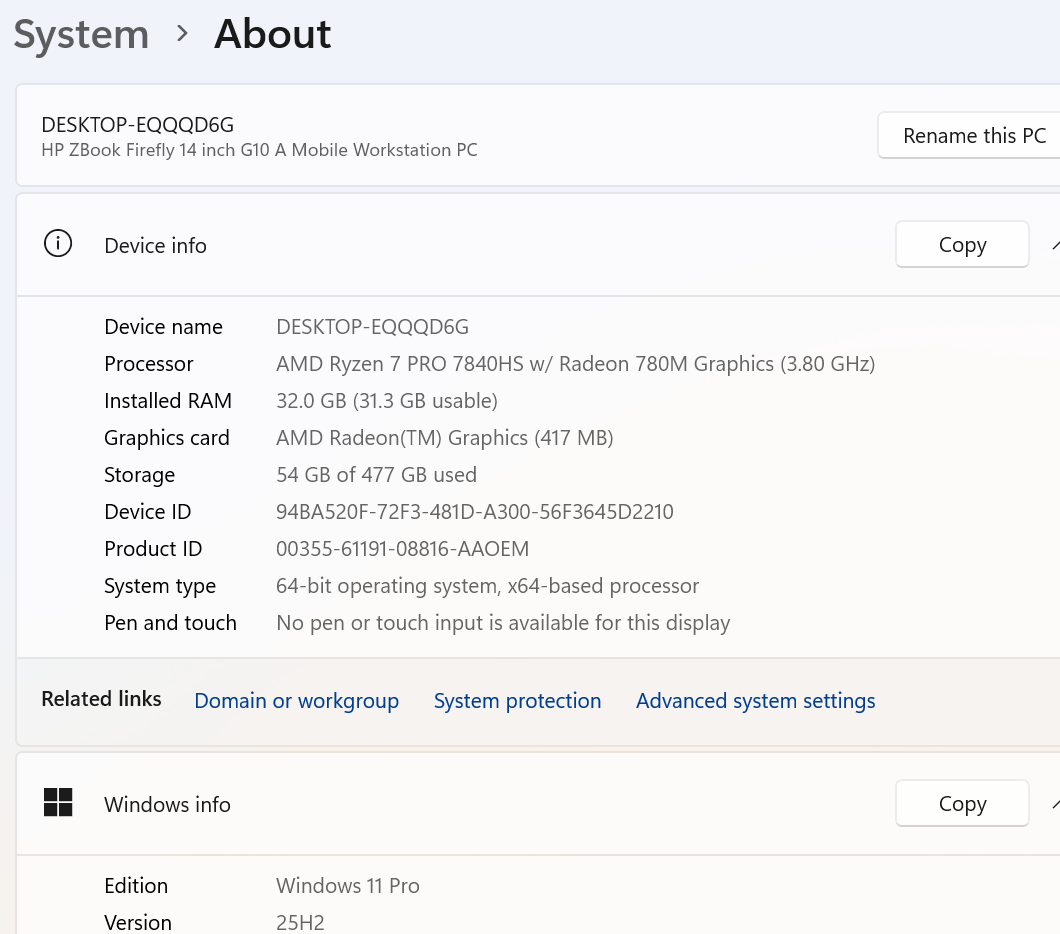Click the About page title
1060x934 pixels.
[272, 34]
